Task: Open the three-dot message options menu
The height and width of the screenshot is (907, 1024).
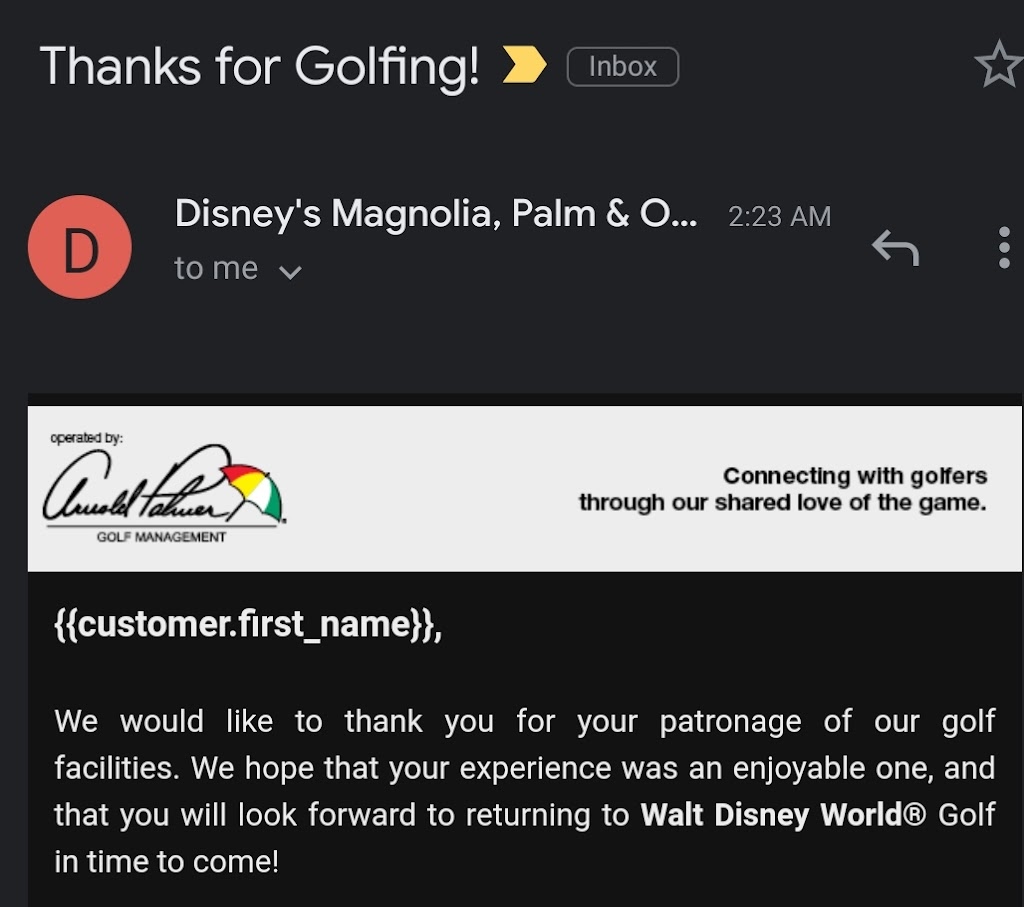Action: [x=1004, y=247]
